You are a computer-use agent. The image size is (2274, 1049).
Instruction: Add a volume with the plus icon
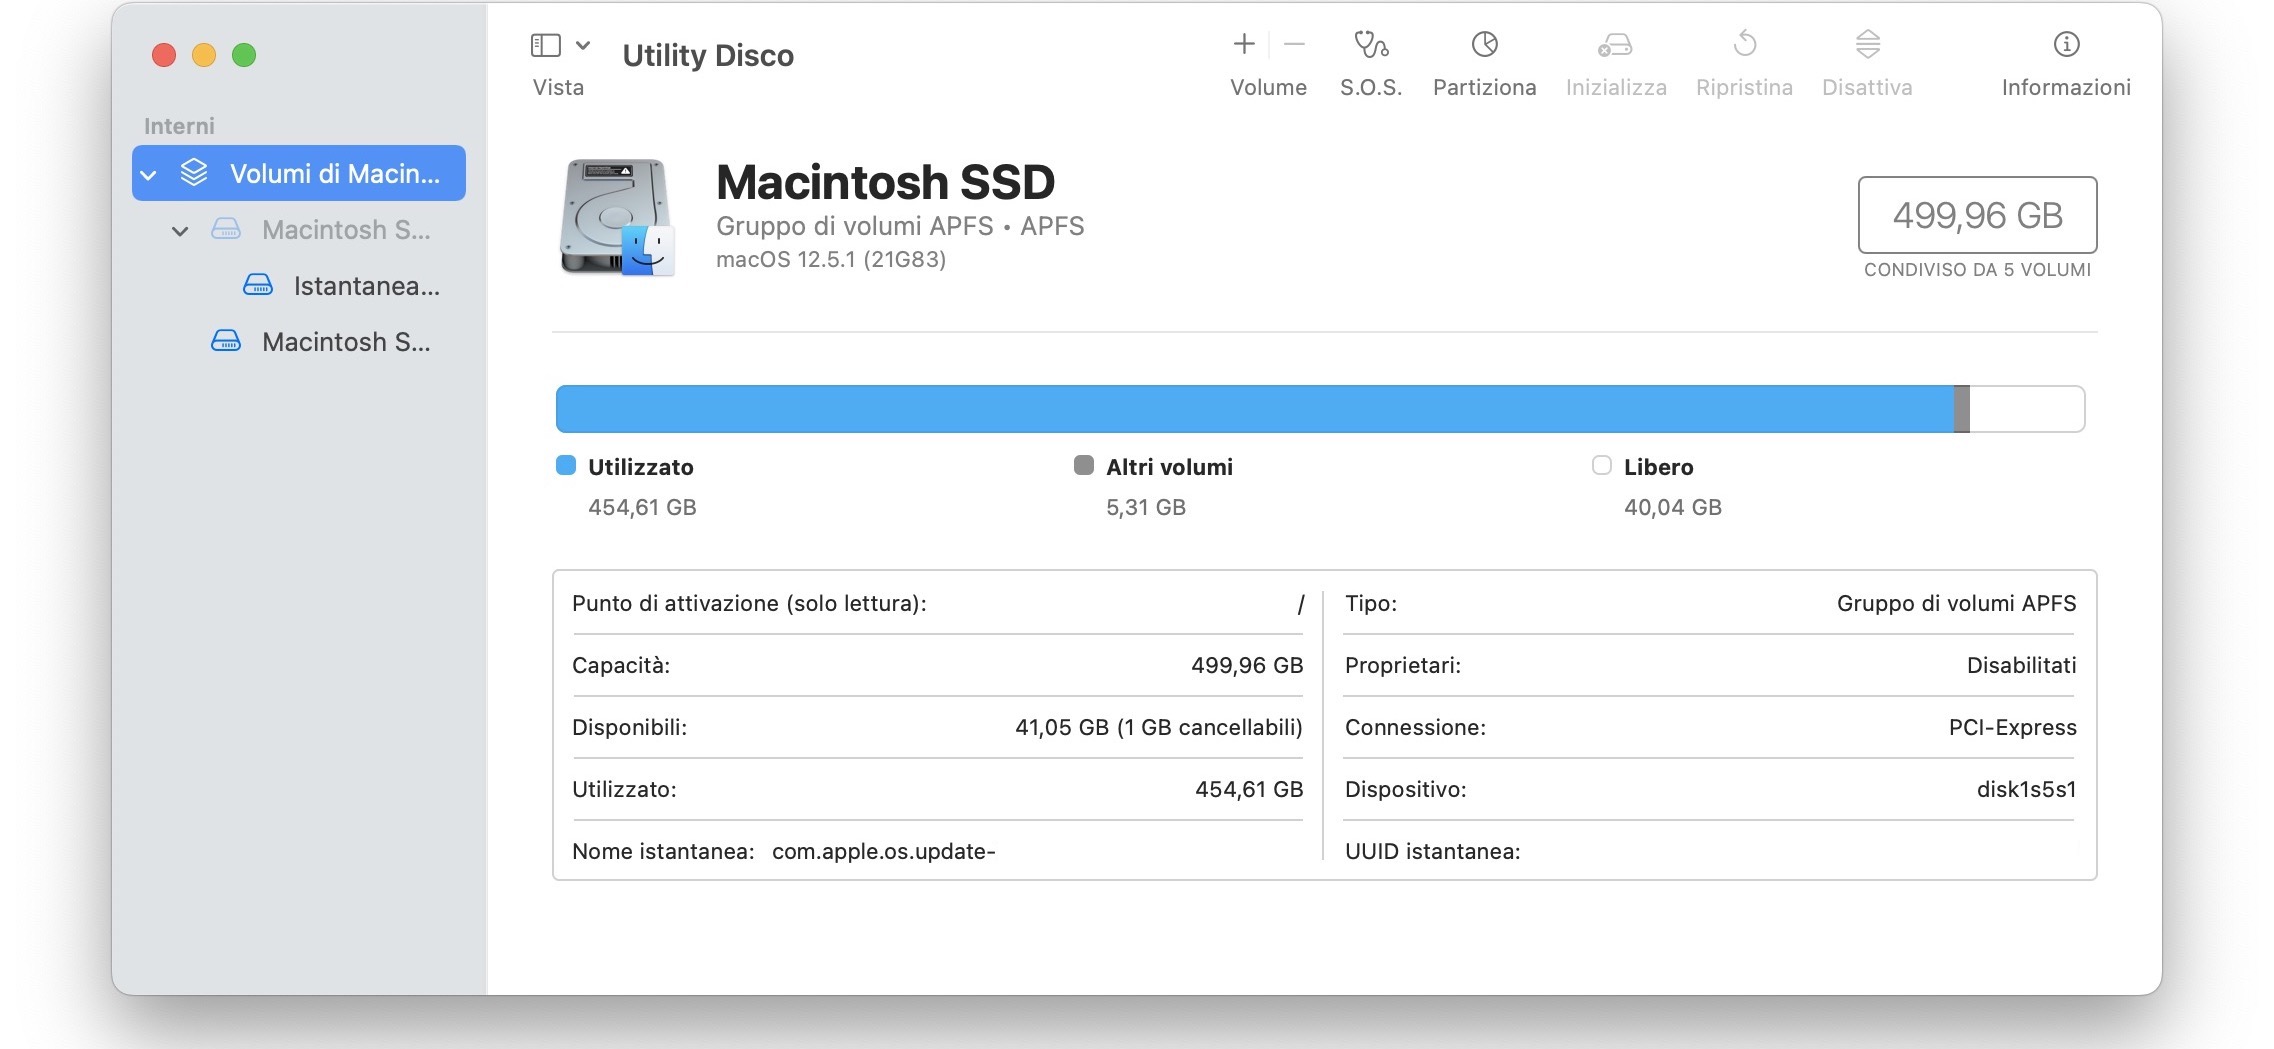point(1243,45)
